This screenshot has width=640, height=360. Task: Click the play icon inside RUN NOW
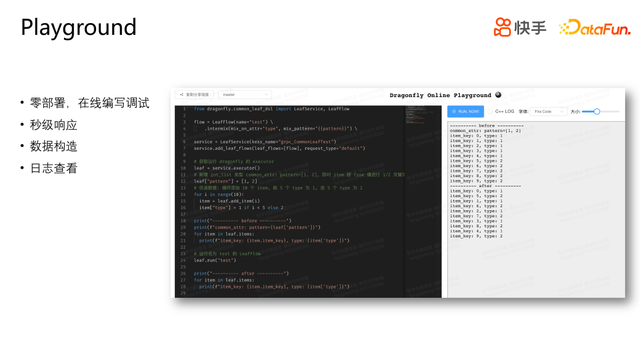[454, 111]
